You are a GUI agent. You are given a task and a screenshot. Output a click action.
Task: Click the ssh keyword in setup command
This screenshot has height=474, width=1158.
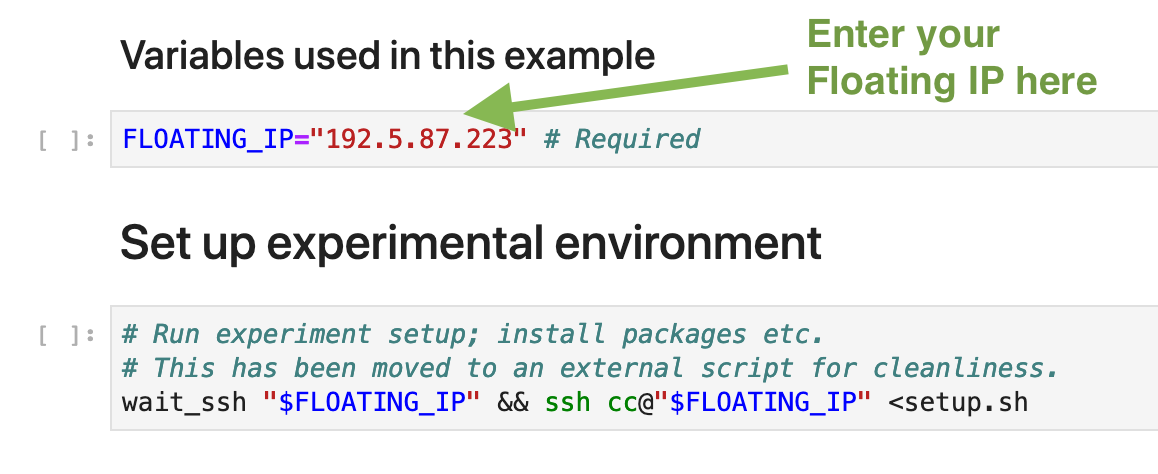tap(568, 402)
